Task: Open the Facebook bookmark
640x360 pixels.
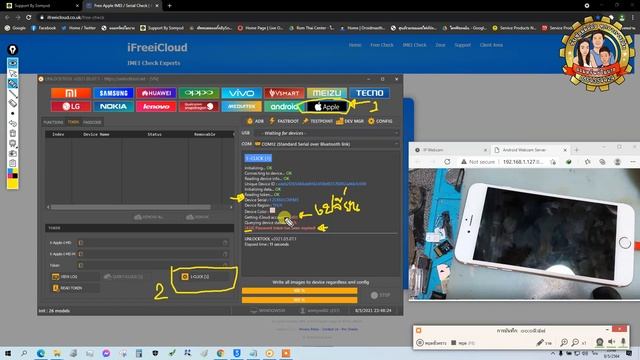Action: (x=44, y=28)
